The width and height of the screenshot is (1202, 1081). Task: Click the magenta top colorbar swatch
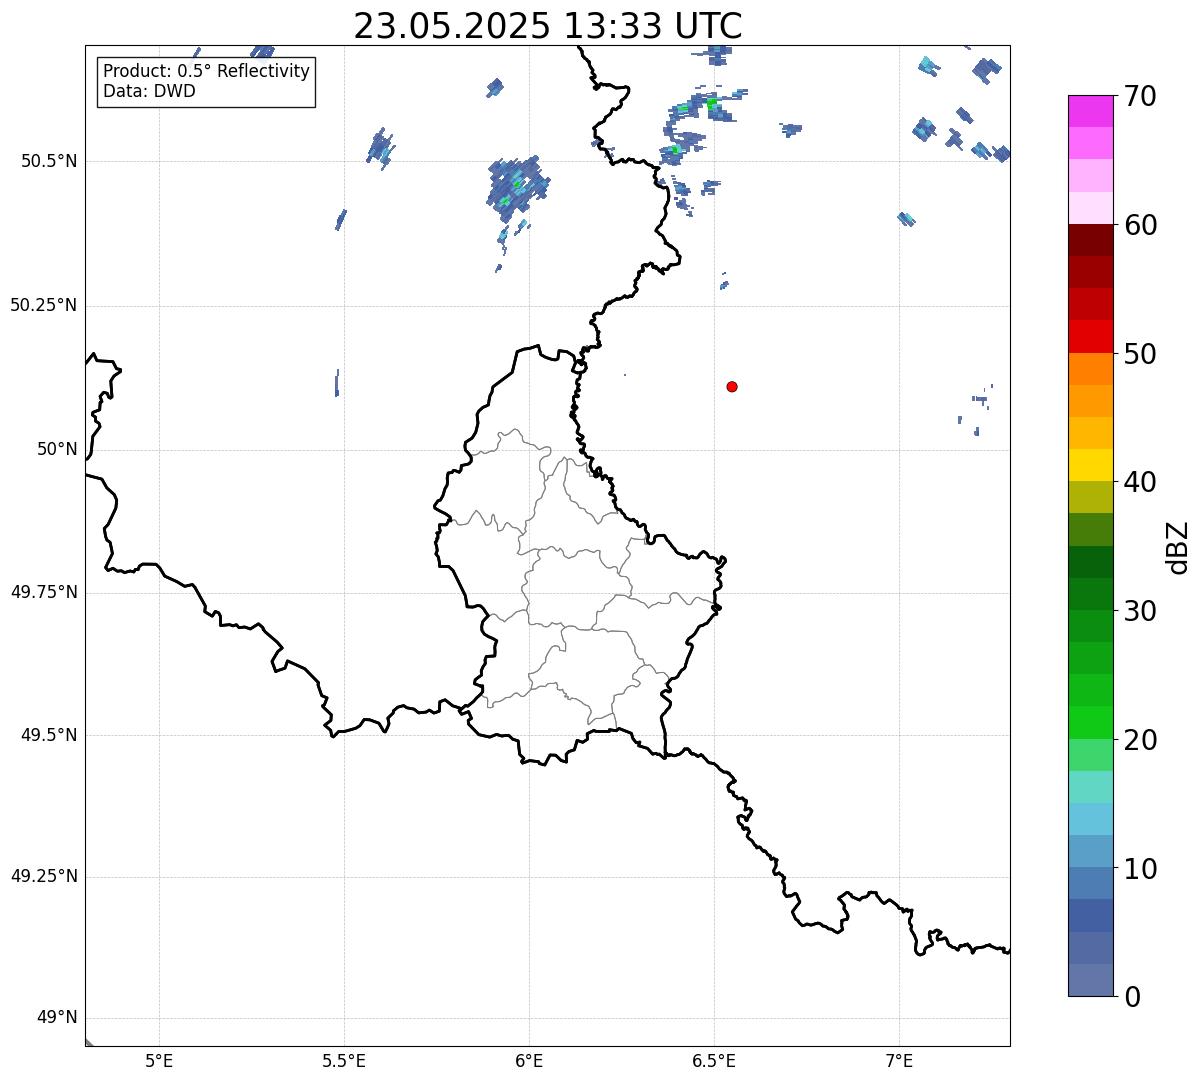[x=1090, y=111]
